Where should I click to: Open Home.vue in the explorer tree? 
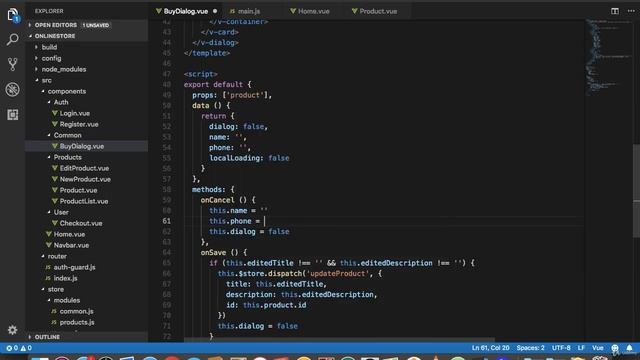tap(87, 234)
